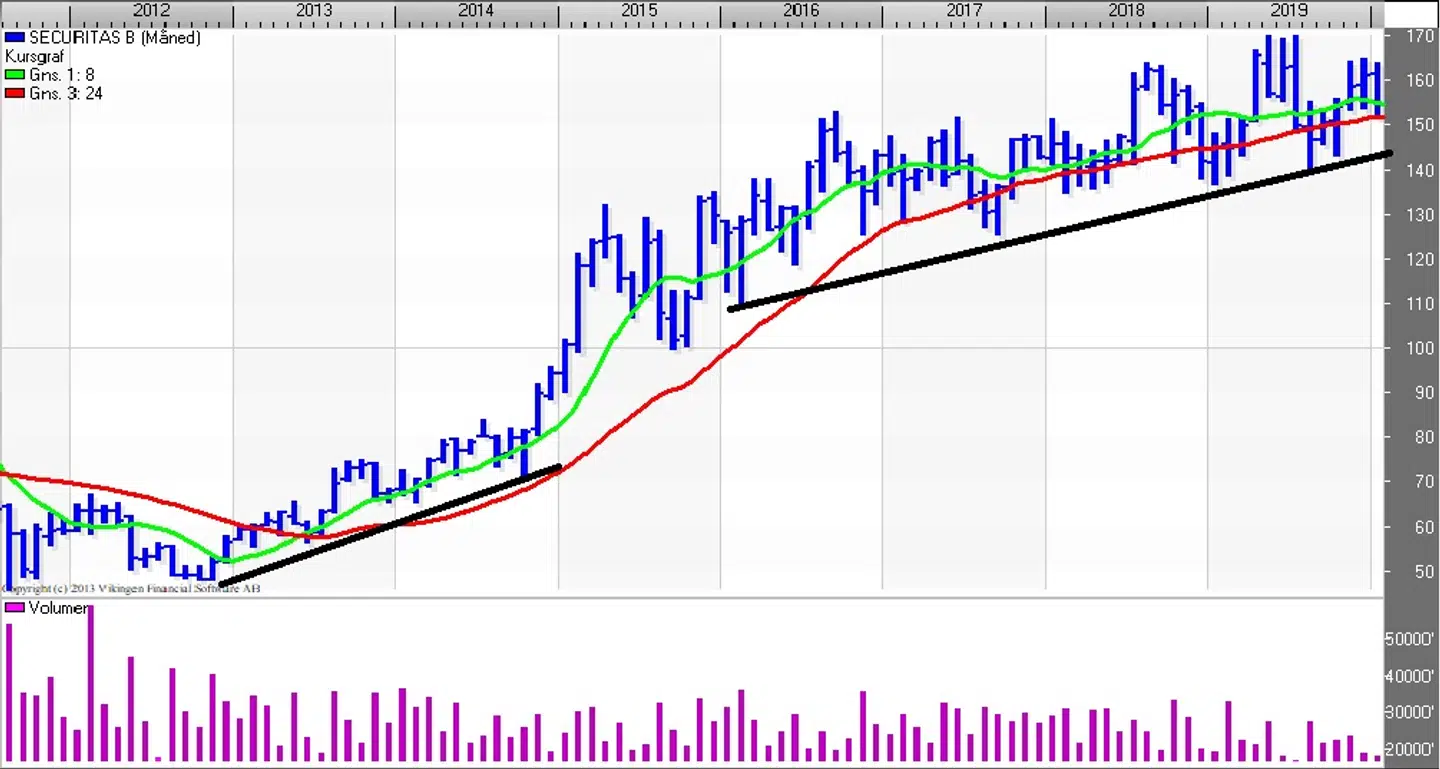Image resolution: width=1440 pixels, height=769 pixels.
Task: Pick the 2017 year header on timeline
Action: coord(964,11)
